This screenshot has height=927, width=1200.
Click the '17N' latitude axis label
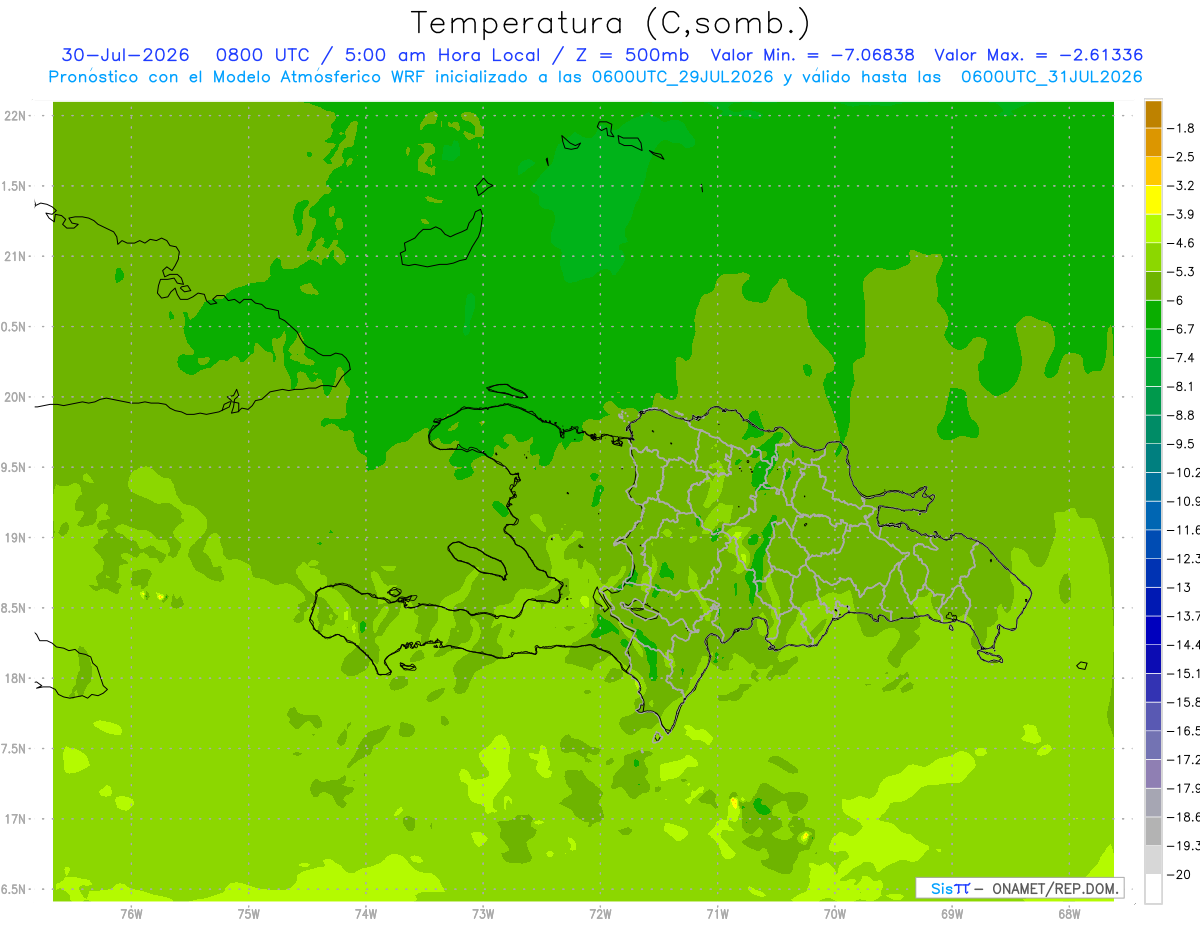[x=15, y=819]
